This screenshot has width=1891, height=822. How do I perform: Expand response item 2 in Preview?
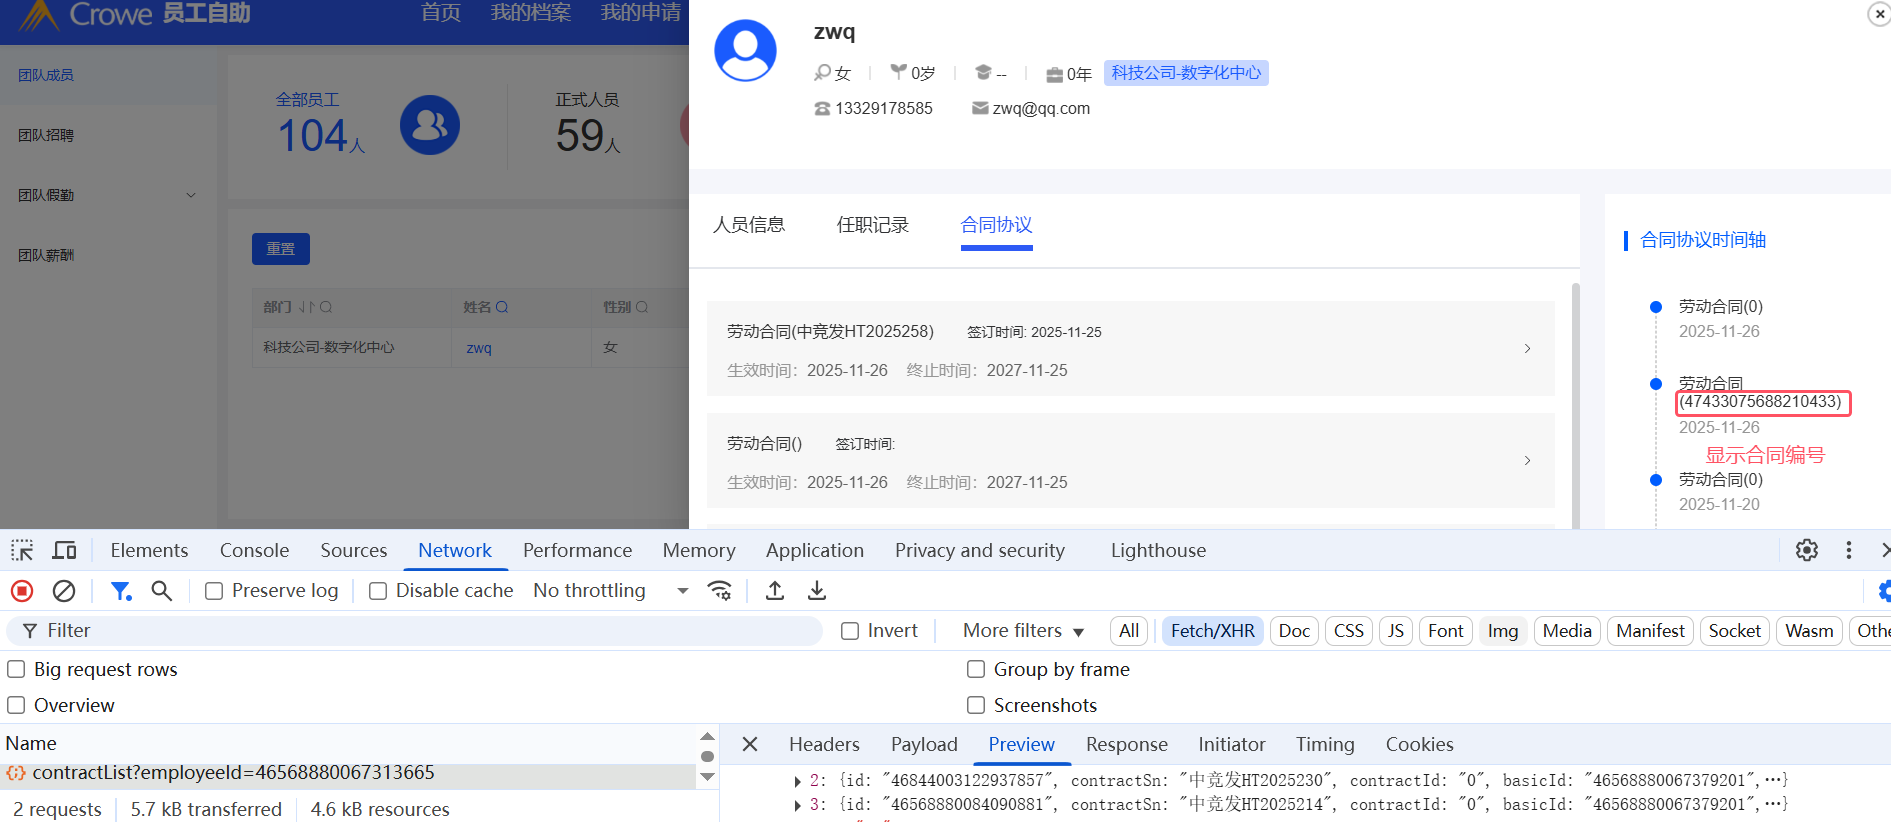click(x=797, y=781)
